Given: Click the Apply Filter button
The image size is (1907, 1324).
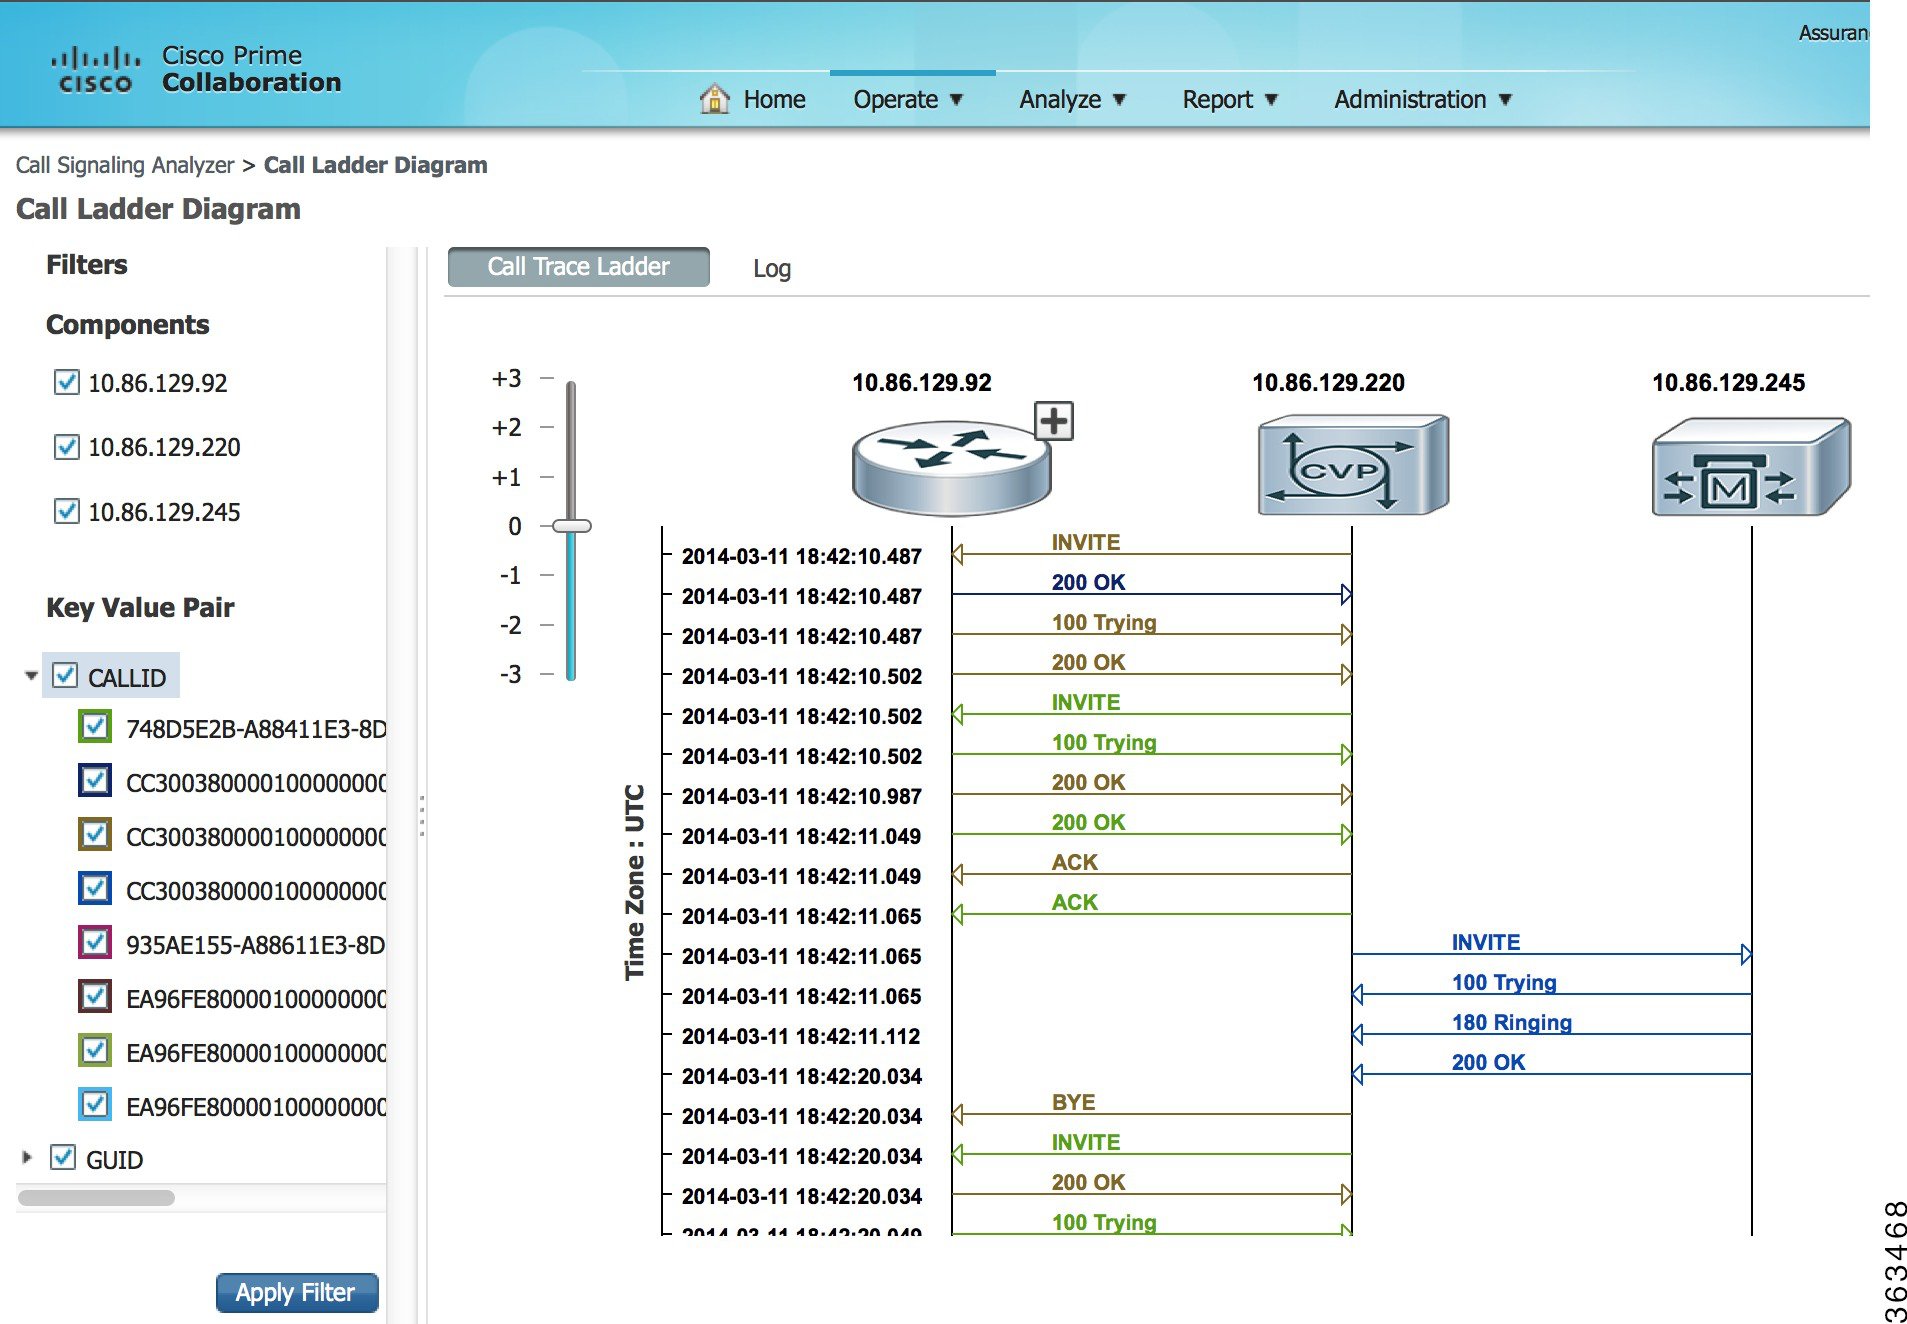Looking at the screenshot, I should [296, 1292].
